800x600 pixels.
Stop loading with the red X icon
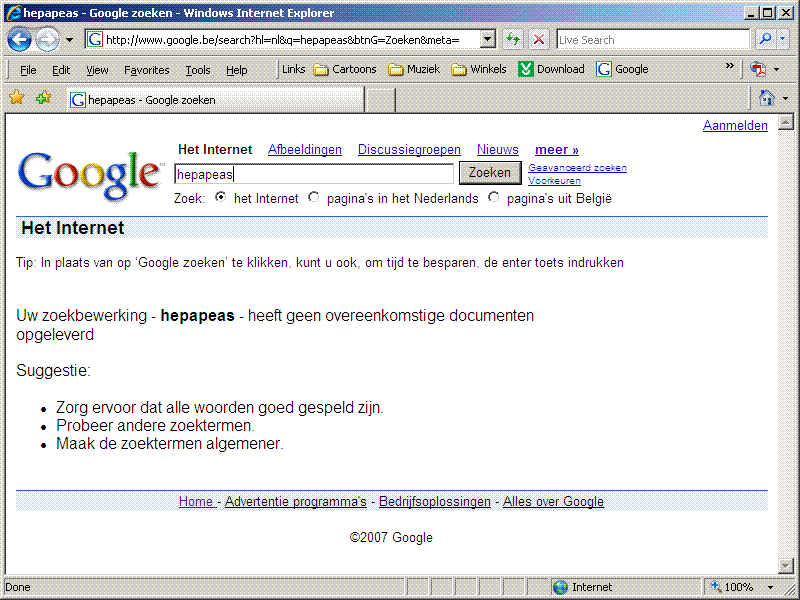click(x=538, y=39)
